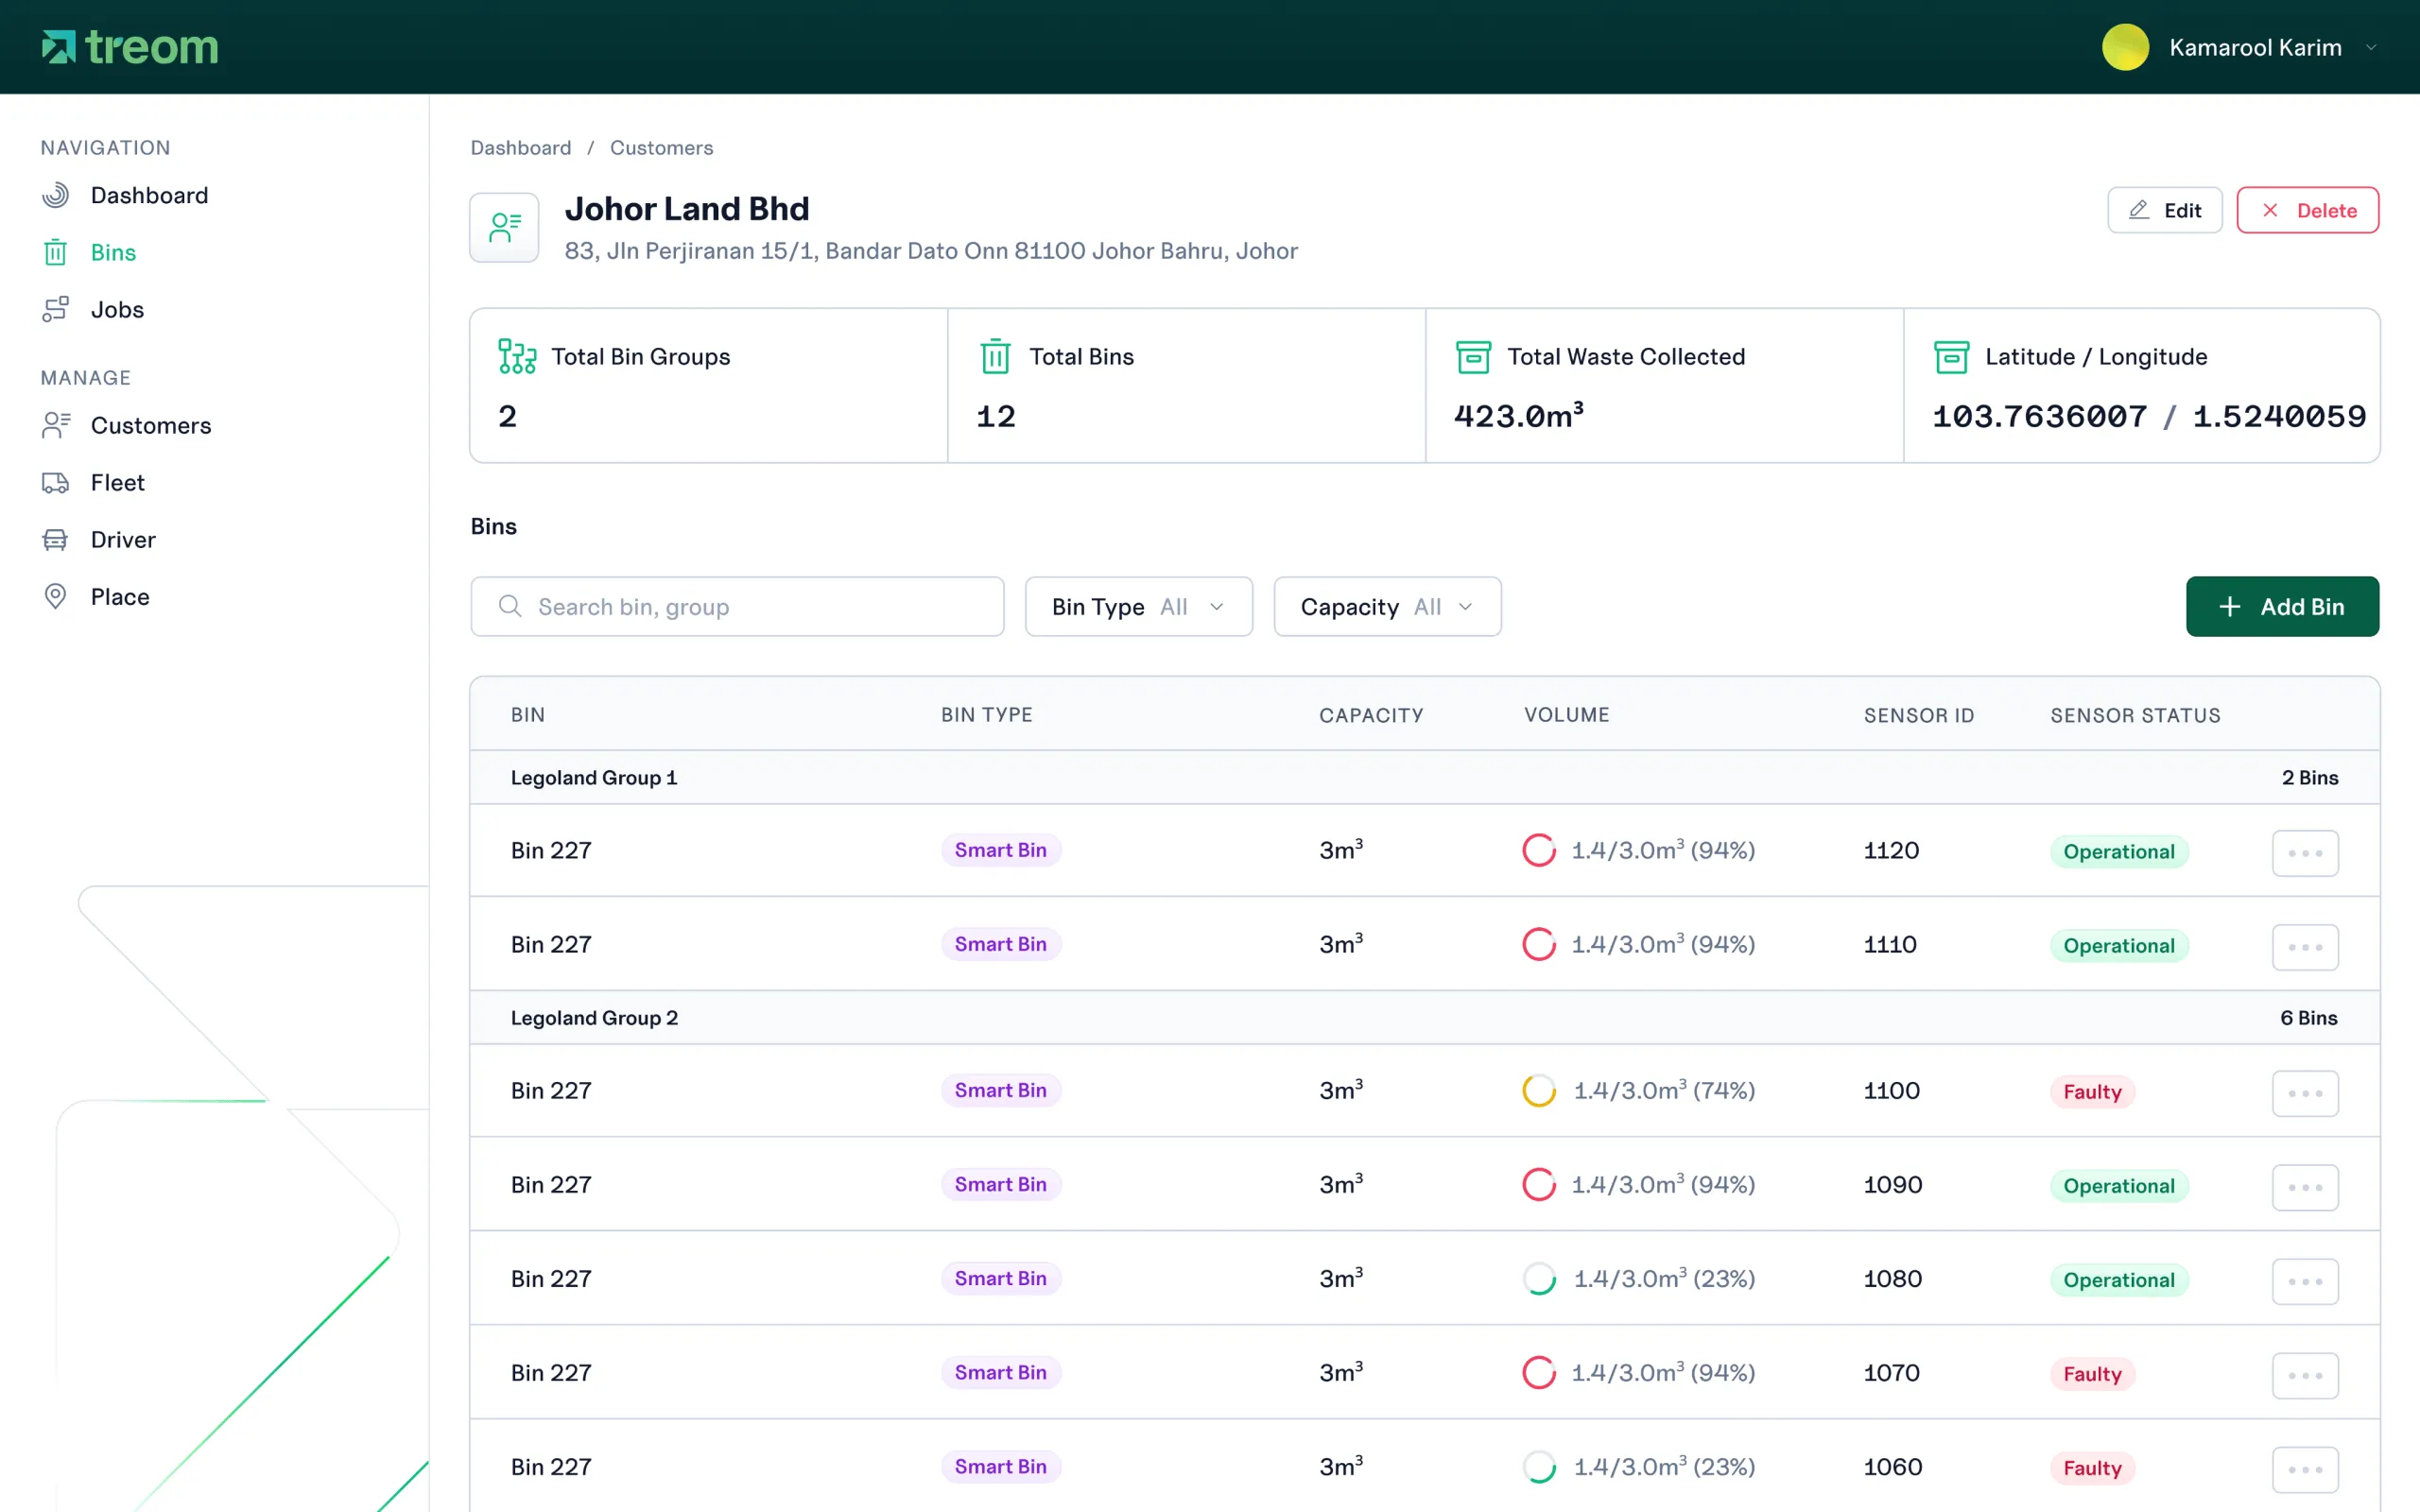Viewport: 2420px width, 1512px height.
Task: Click the CAPACITY column header
Action: tap(1371, 715)
